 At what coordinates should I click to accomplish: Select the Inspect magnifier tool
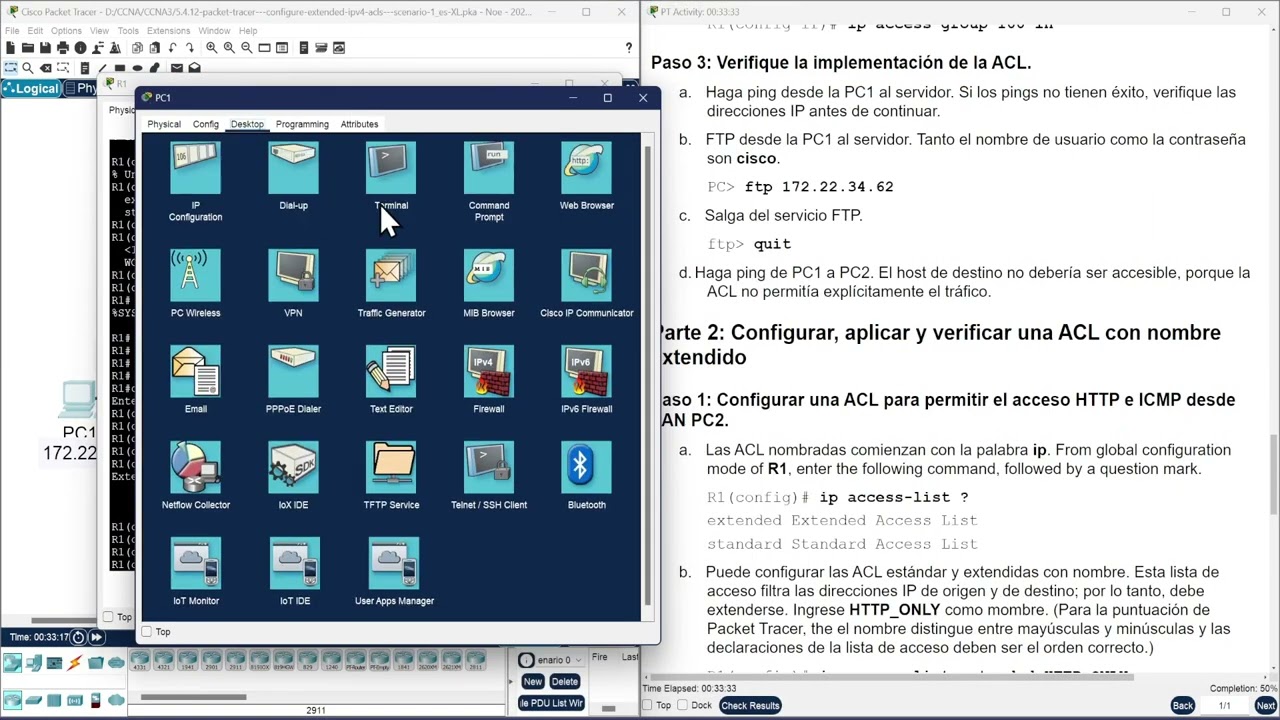[x=28, y=68]
